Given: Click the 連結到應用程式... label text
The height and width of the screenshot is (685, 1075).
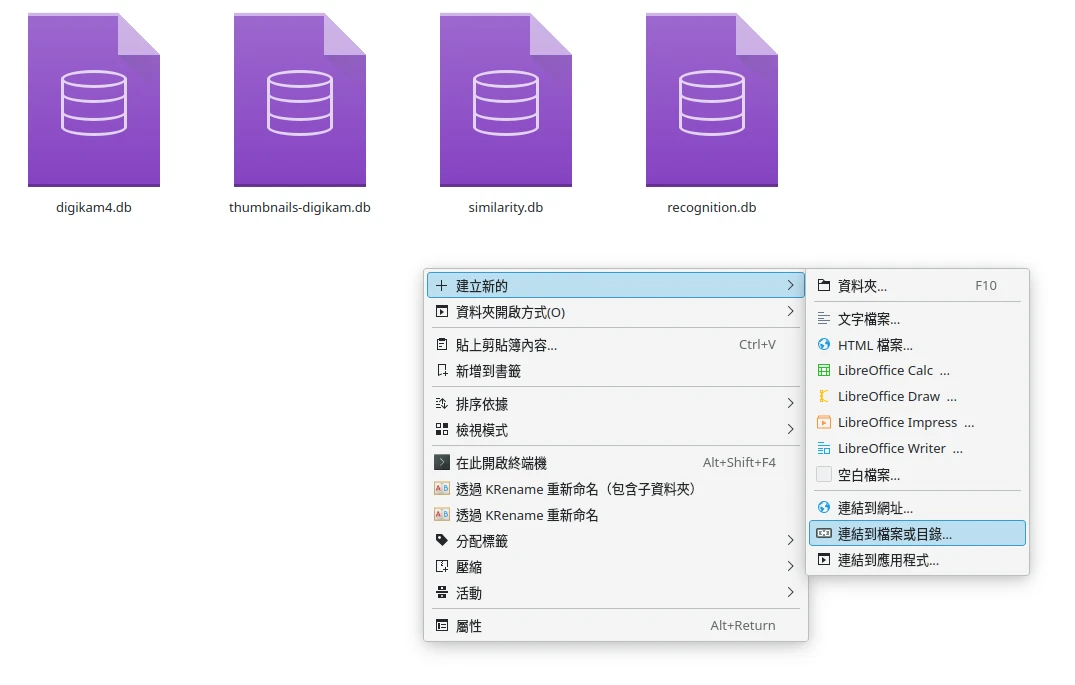Looking at the screenshot, I should [889, 560].
